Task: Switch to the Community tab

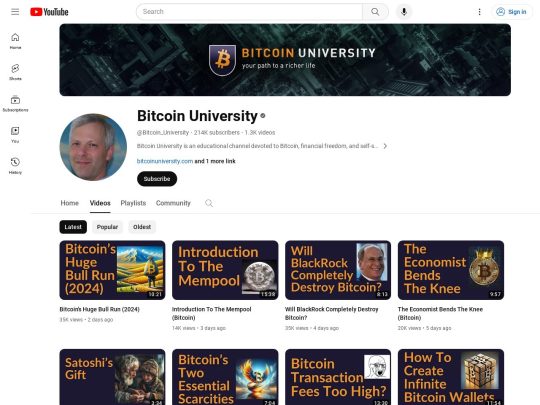Action: coord(173,203)
